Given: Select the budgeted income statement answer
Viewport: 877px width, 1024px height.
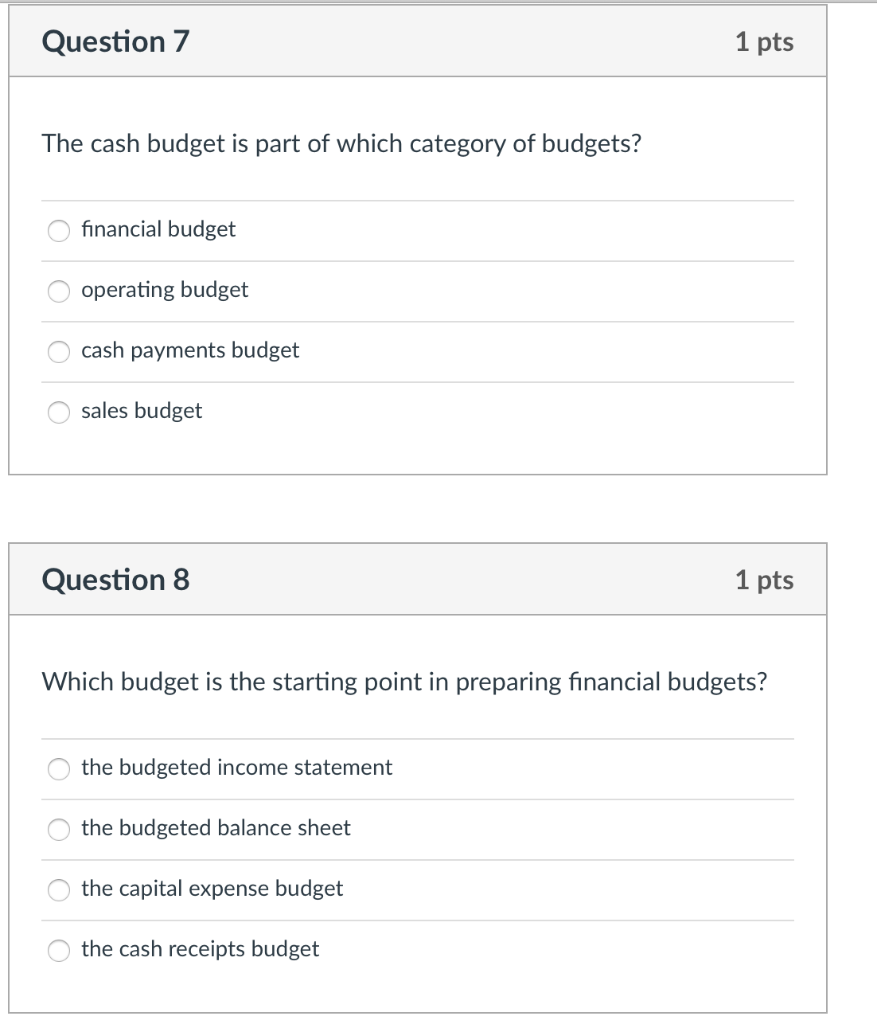Looking at the screenshot, I should pos(57,768).
